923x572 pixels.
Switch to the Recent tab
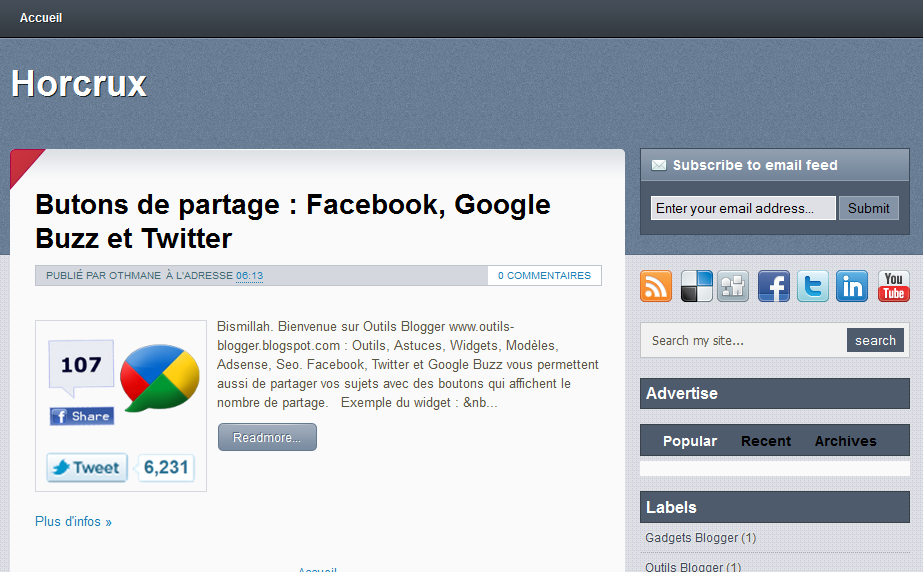coord(766,441)
